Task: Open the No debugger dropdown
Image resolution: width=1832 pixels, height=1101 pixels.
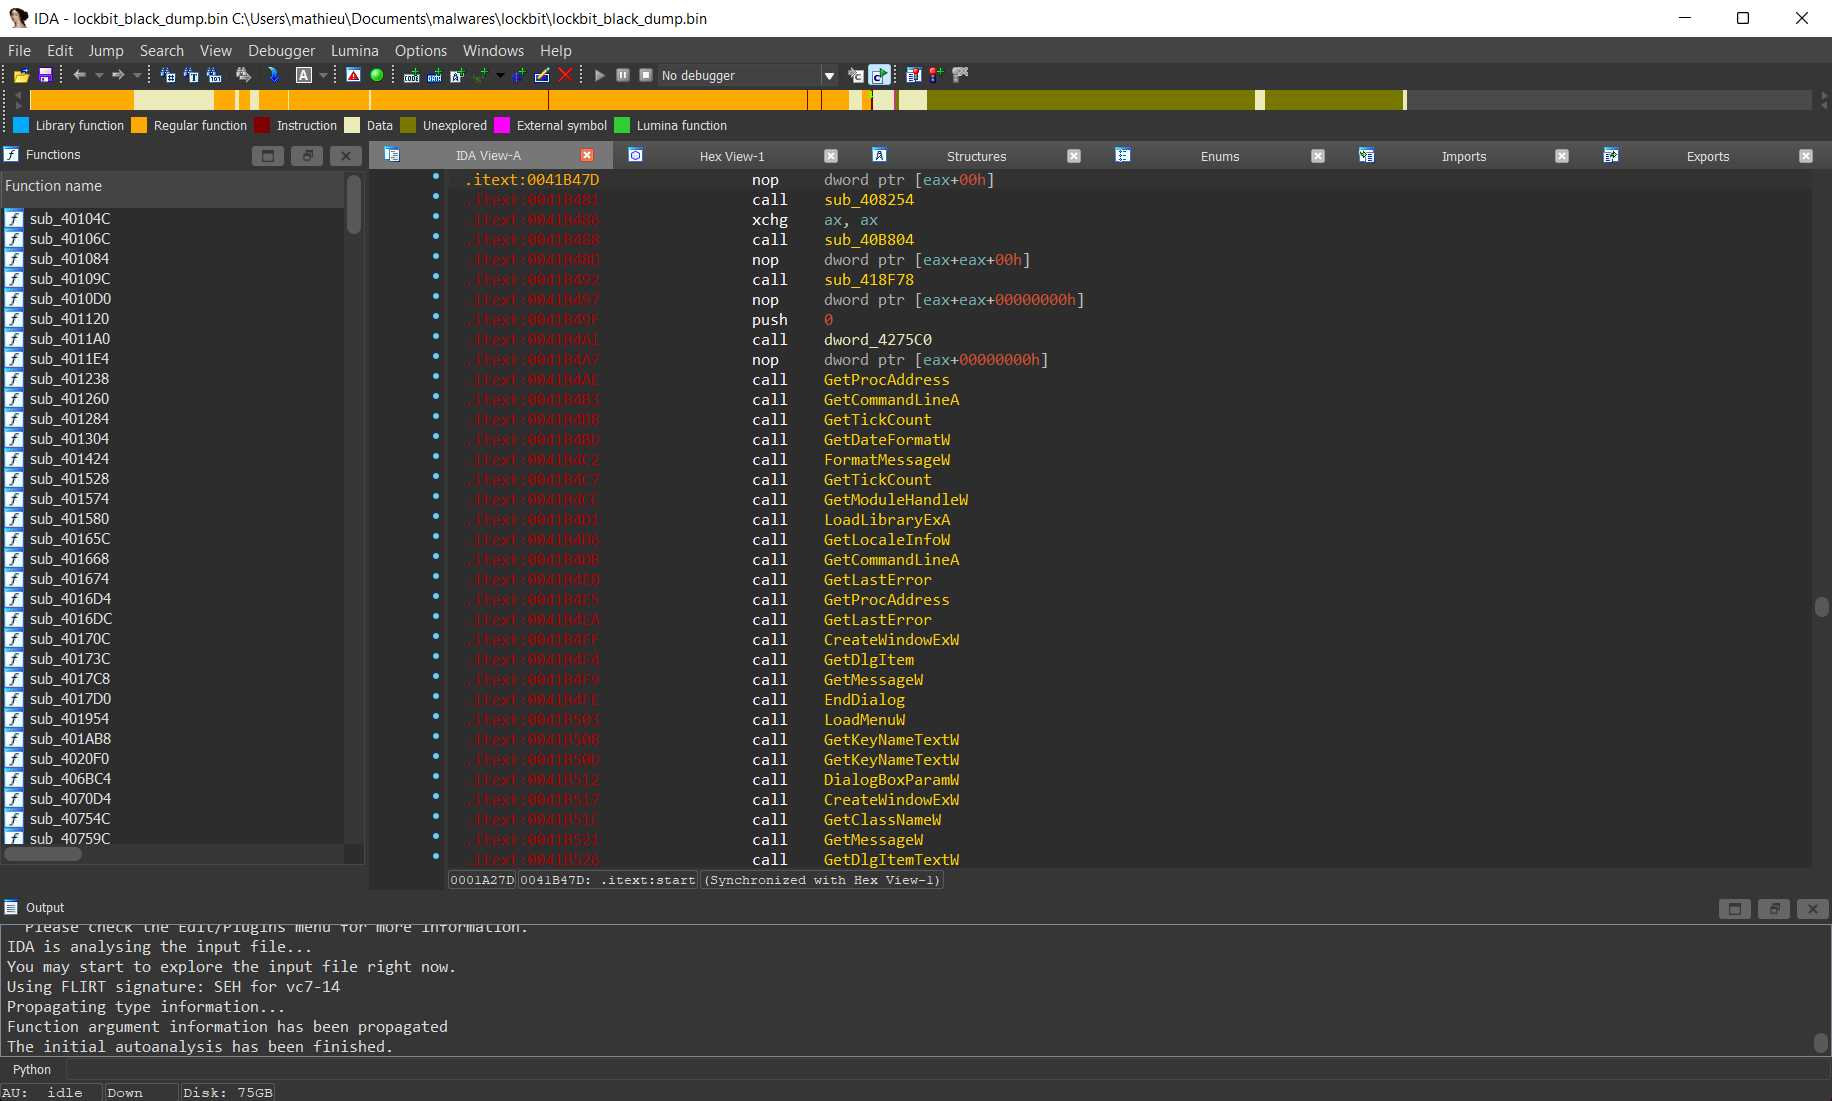Action: (x=829, y=75)
